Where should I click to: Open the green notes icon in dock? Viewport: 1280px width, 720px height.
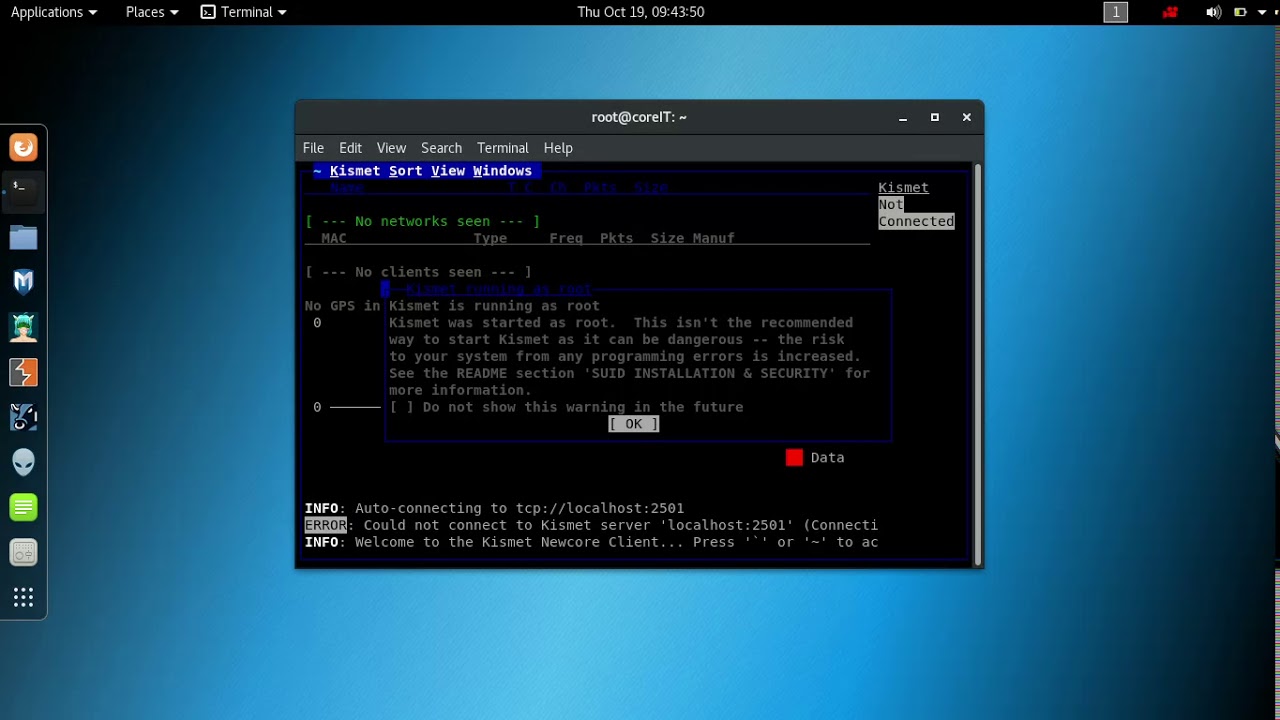(24, 507)
